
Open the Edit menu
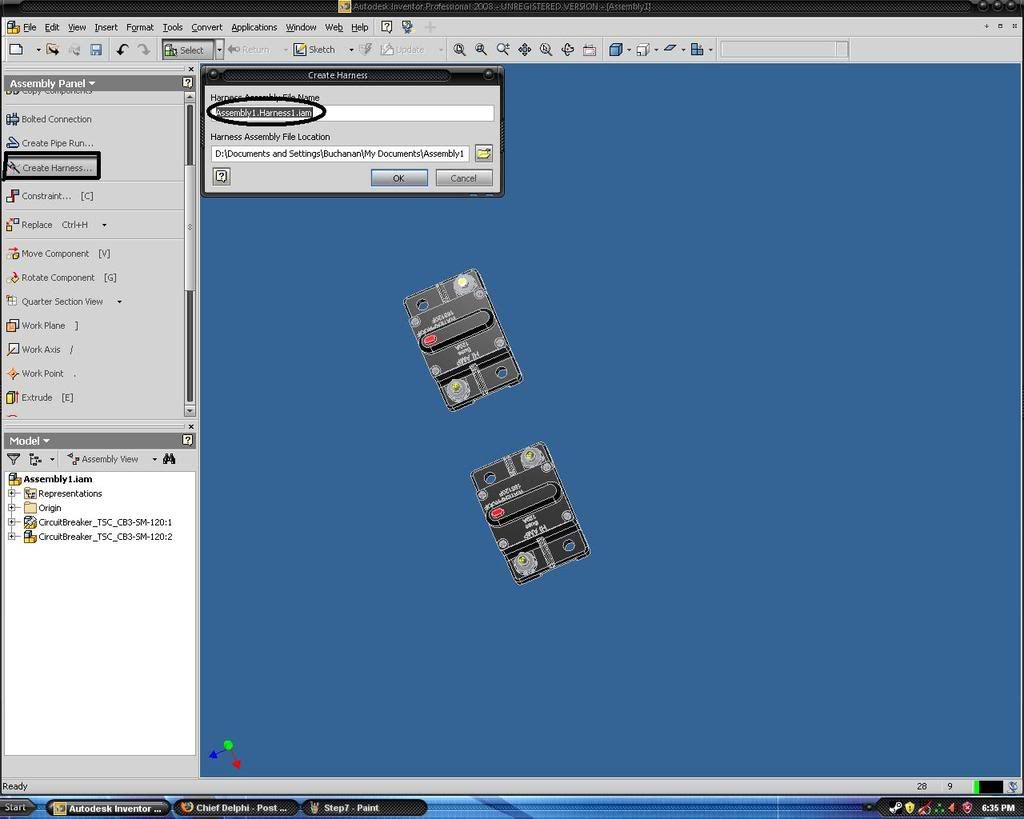tap(52, 27)
